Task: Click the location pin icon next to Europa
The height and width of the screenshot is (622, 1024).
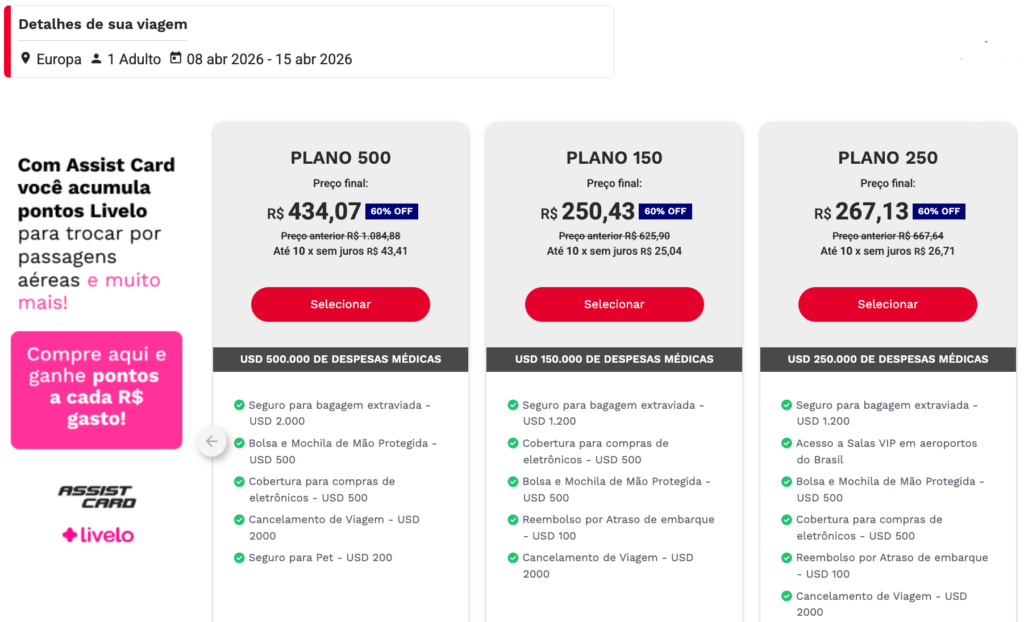Action: [x=26, y=59]
